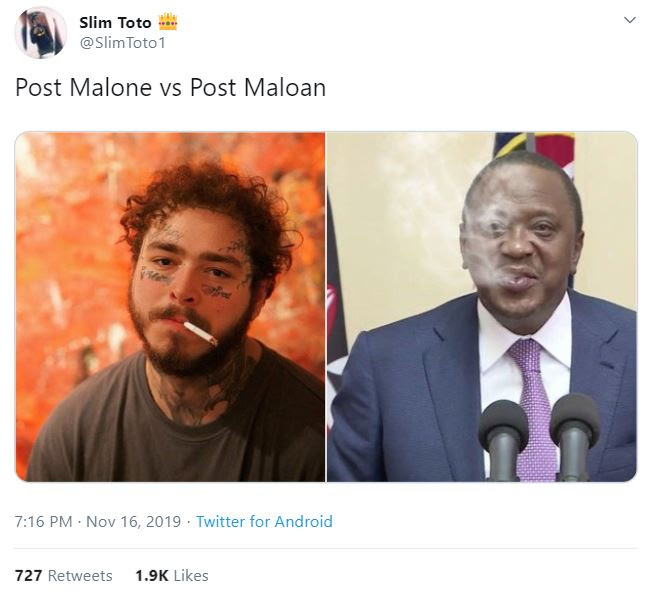
Task: View the 727 Retweets list
Action: tap(63, 576)
